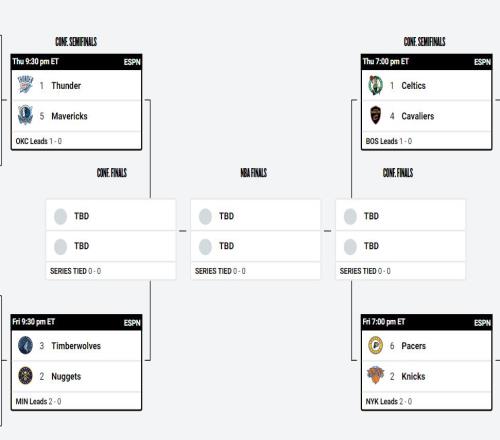
Task: Open the MIN Leads 2-0 series status
Action: click(38, 401)
